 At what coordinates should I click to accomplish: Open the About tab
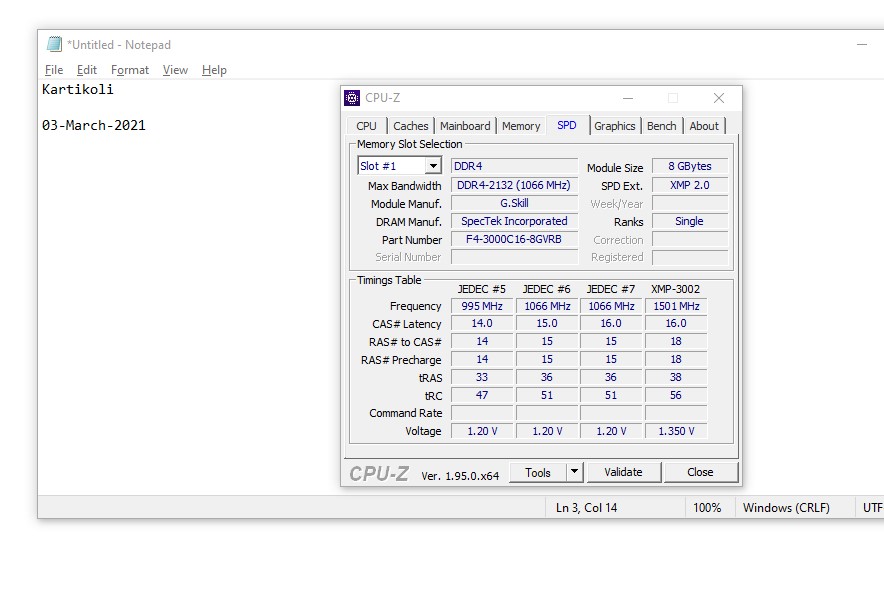point(704,126)
